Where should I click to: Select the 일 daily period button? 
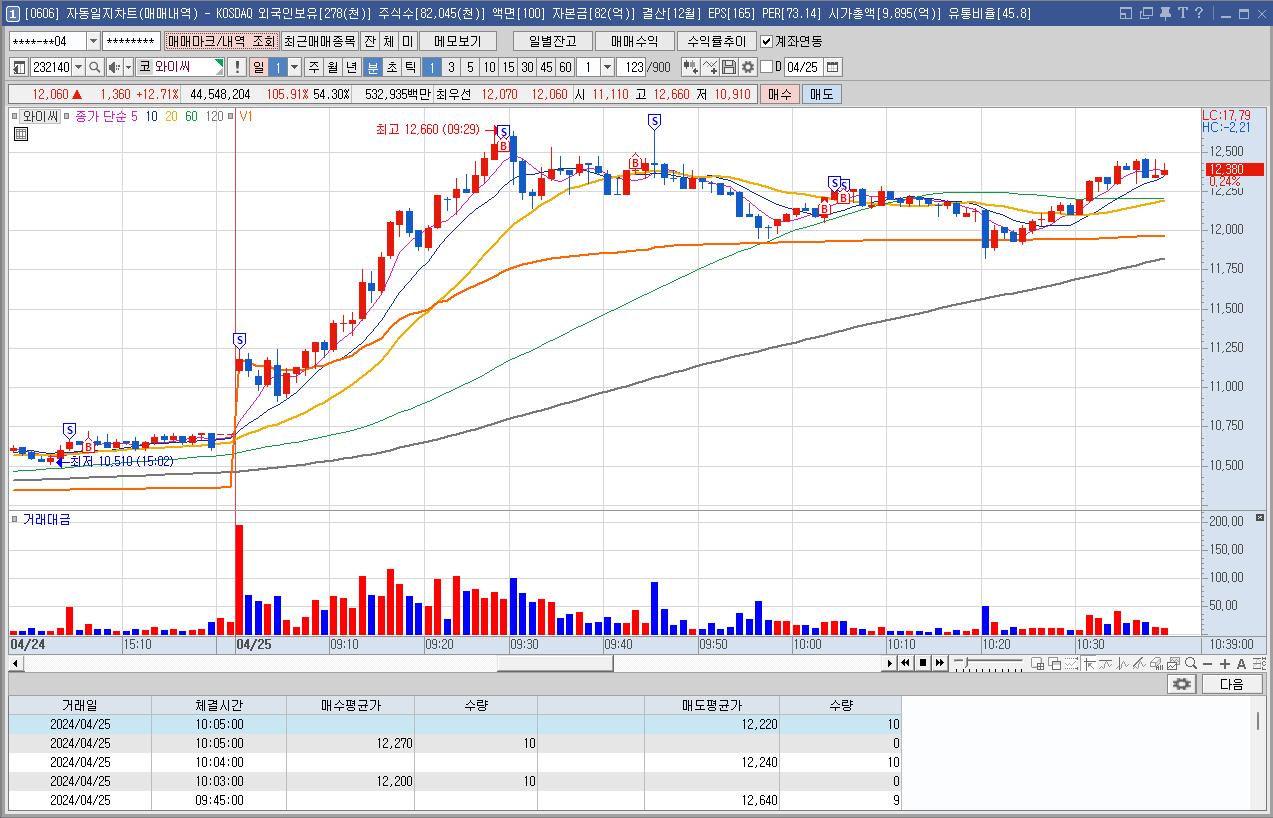[258, 67]
